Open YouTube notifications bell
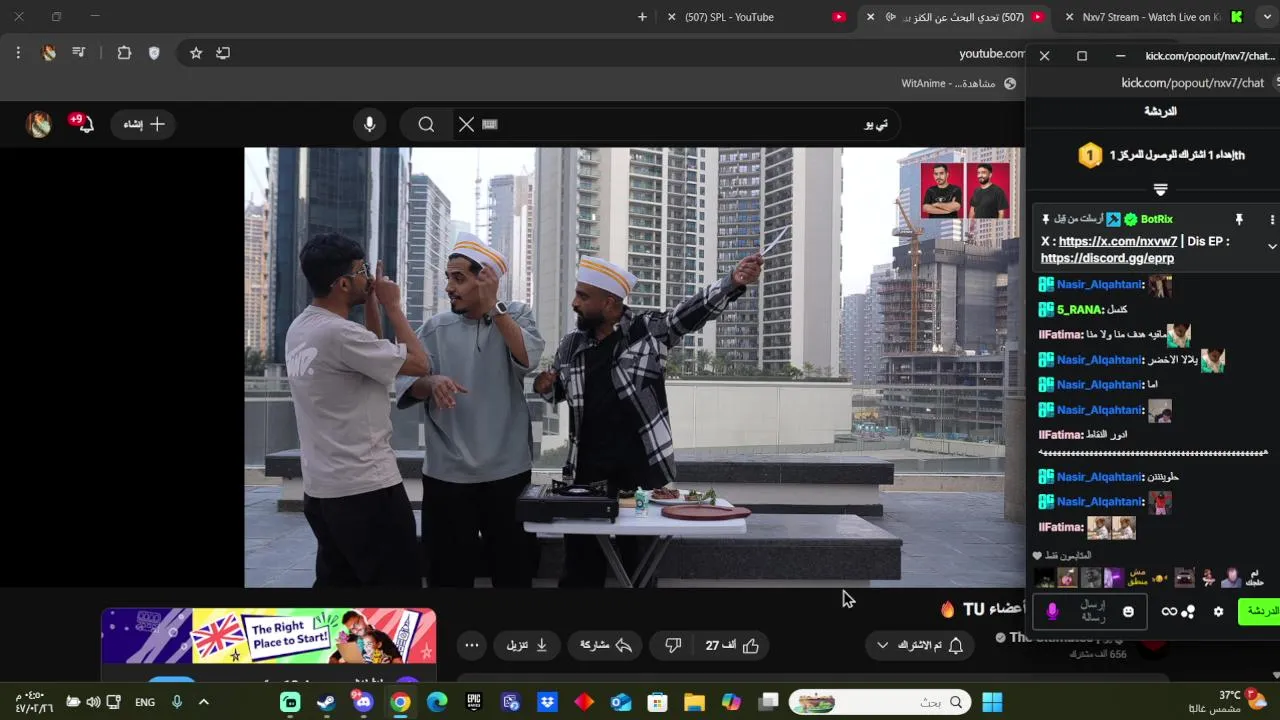1280x720 pixels. click(x=84, y=124)
